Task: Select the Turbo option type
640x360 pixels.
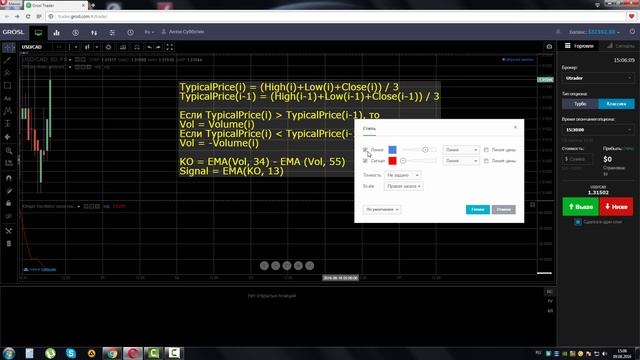Action: click(580, 104)
